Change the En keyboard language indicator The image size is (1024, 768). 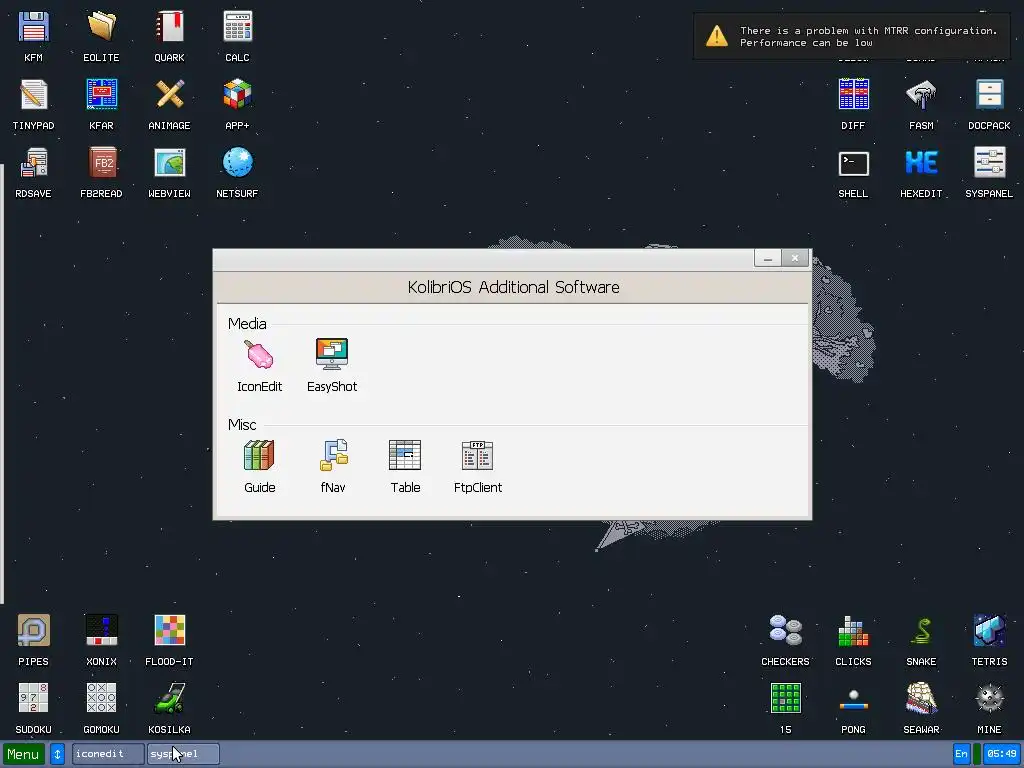point(961,754)
